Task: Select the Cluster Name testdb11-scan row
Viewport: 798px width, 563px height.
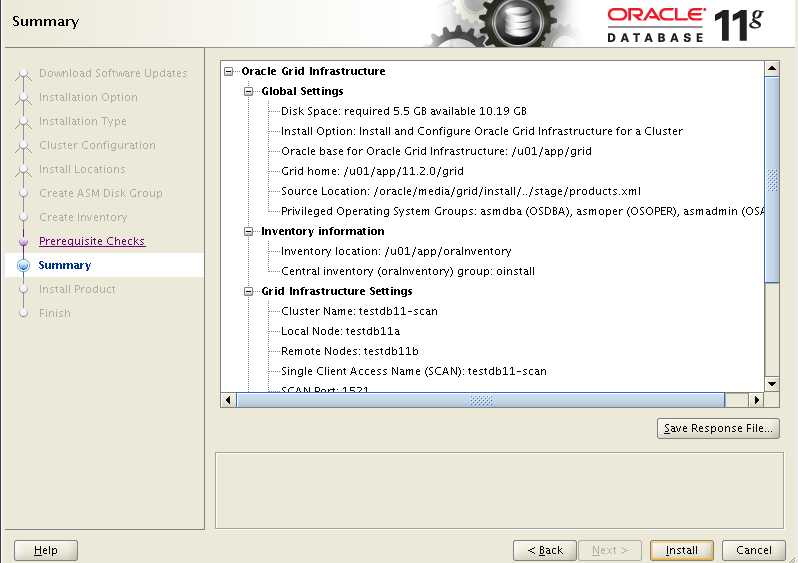Action: coord(359,311)
